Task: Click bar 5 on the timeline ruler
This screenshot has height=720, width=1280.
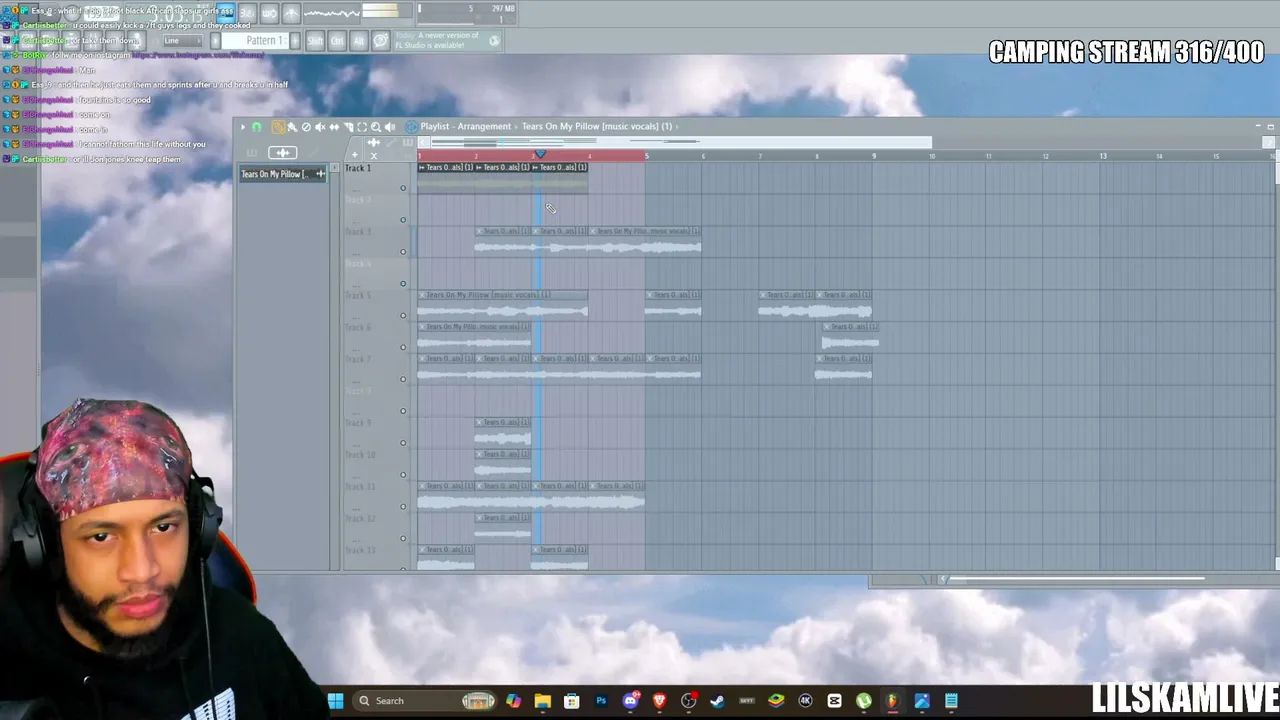Action: pos(646,156)
